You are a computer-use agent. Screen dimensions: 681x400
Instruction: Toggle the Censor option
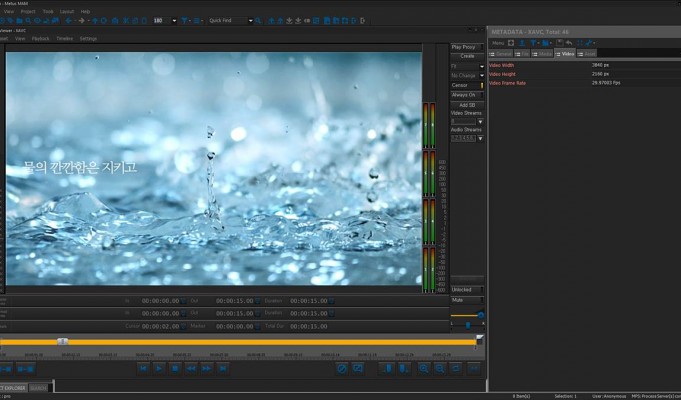[467, 86]
